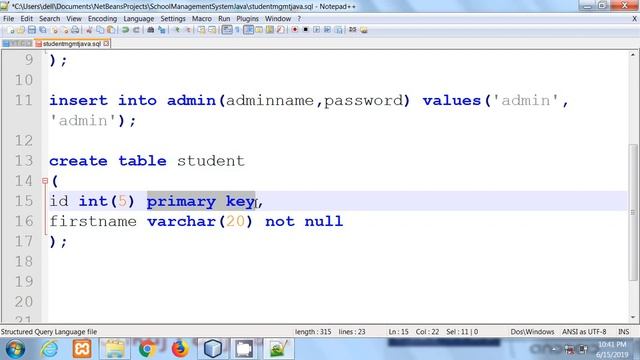Image resolution: width=640 pixels, height=360 pixels.
Task: Click 'Dos\Windows' in the status bar
Action: [x=532, y=332]
